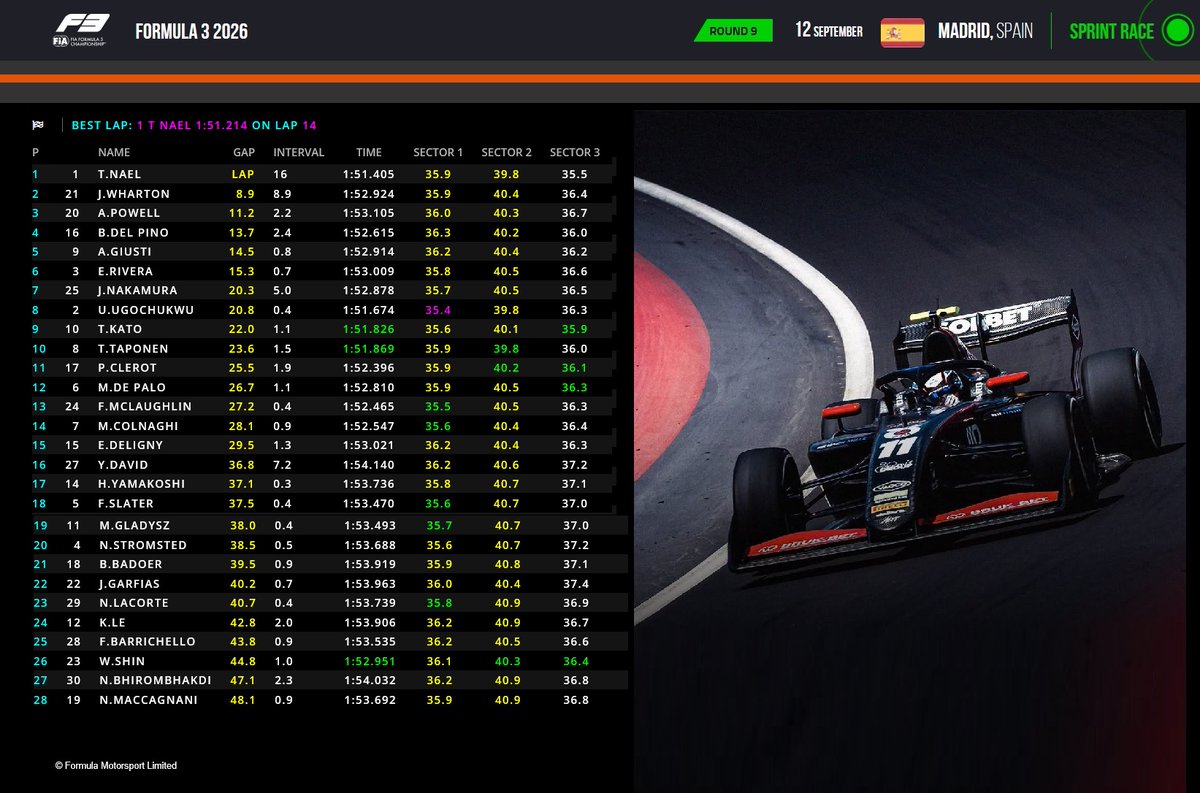Click Y.DAVID's lap time 1:54.140
Screen dimensions: 1200x793
[x=369, y=464]
